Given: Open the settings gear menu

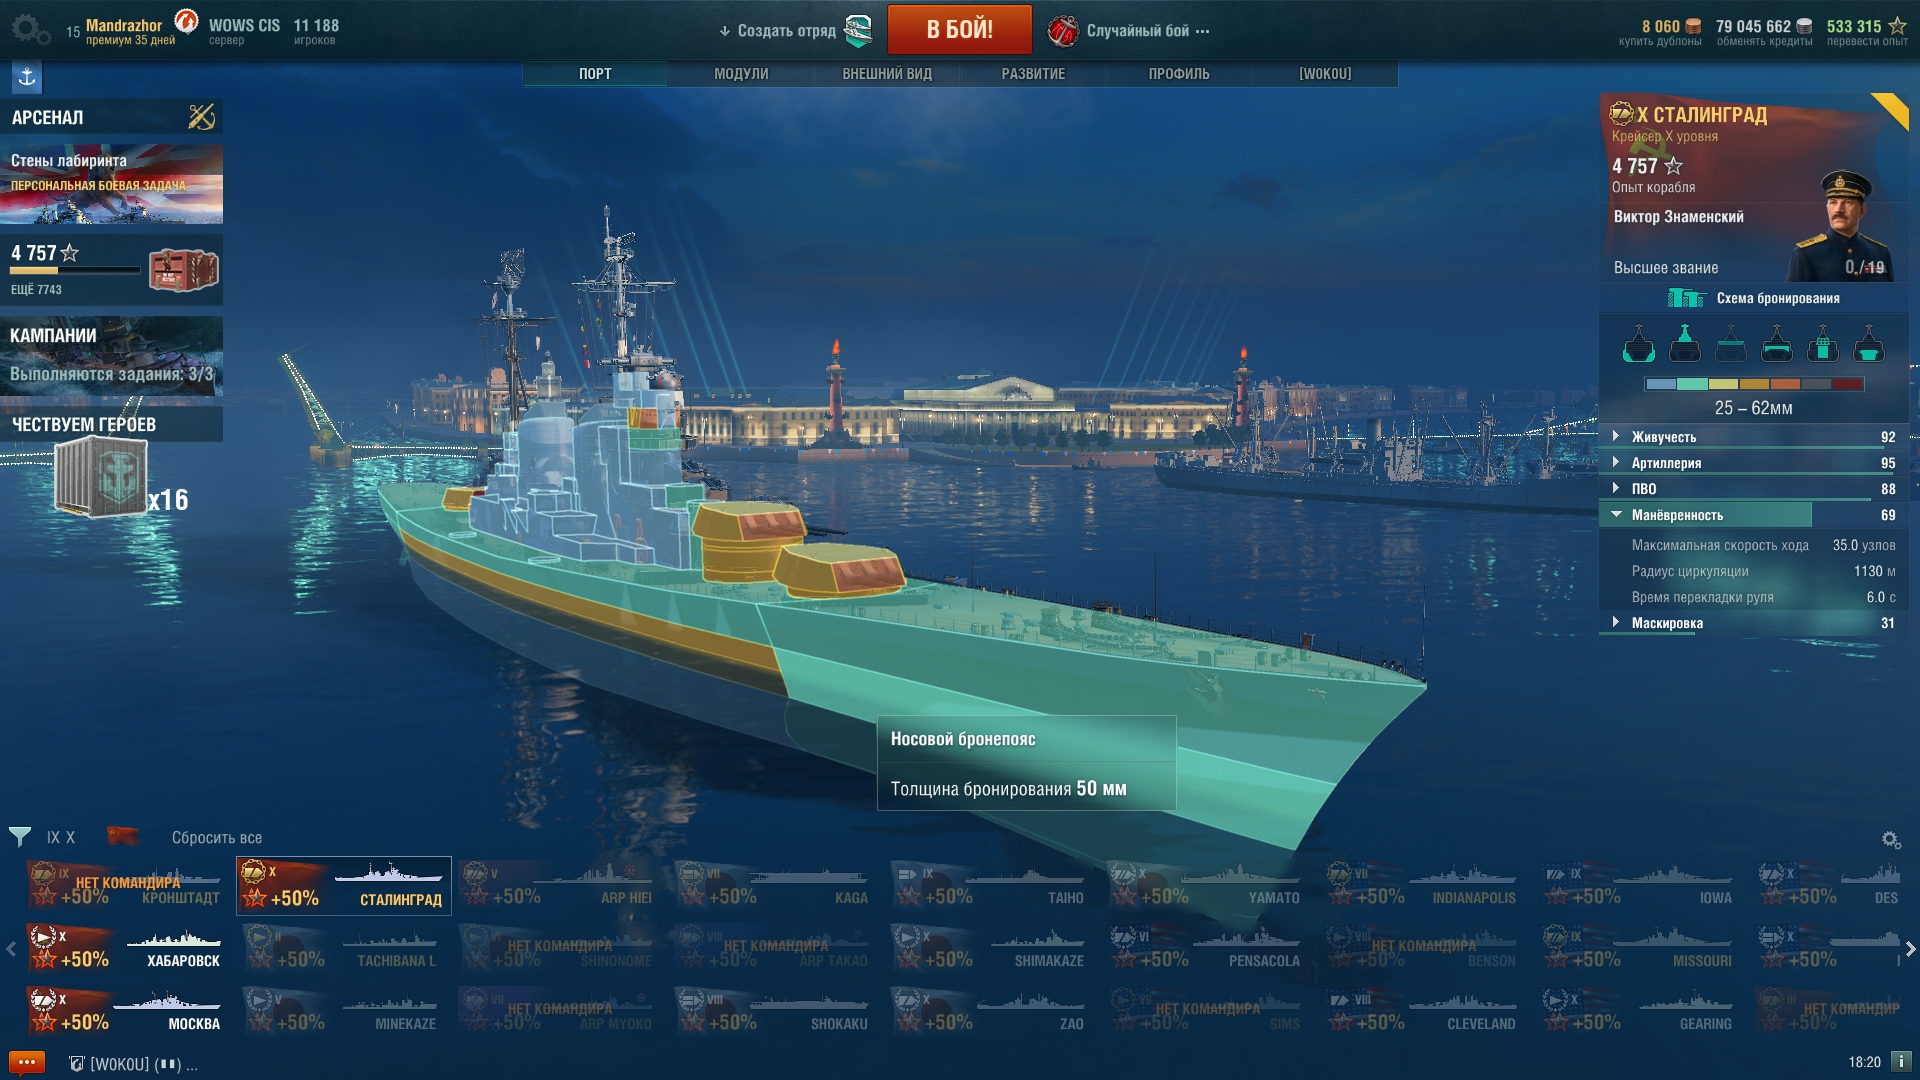Looking at the screenshot, I should point(28,29).
